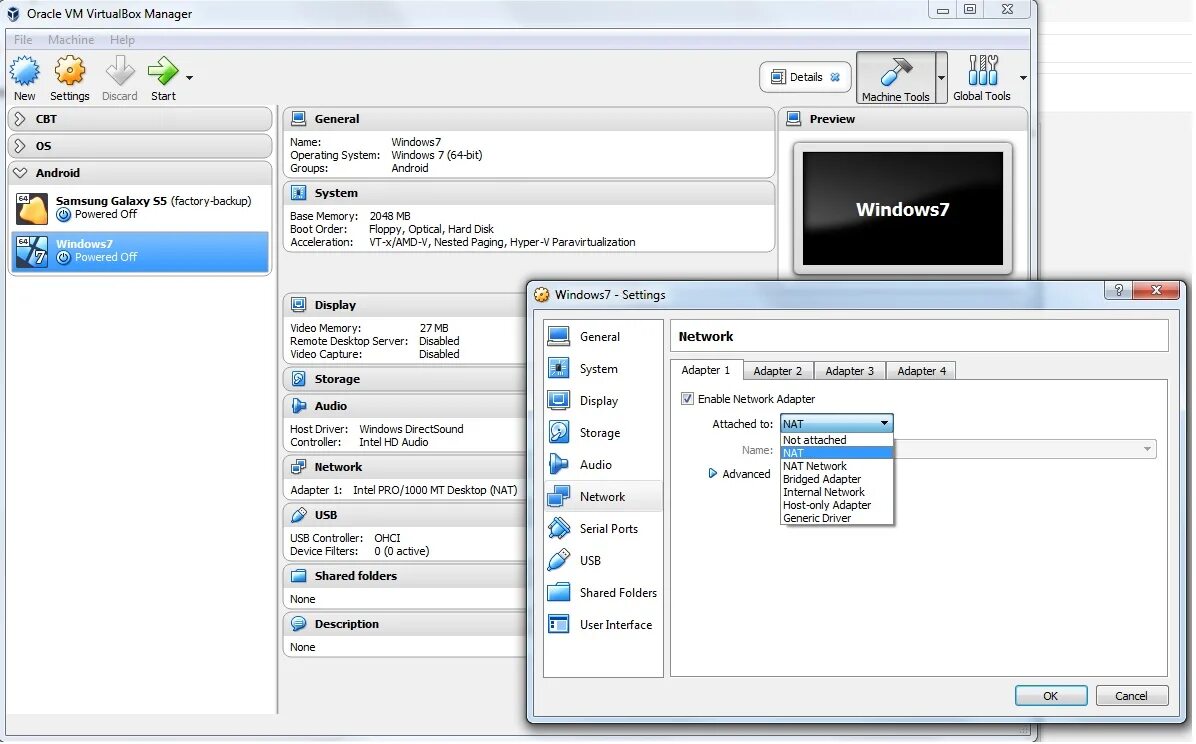This screenshot has height=744, width=1196.
Task: Start the VM with green arrow
Action: tap(162, 72)
